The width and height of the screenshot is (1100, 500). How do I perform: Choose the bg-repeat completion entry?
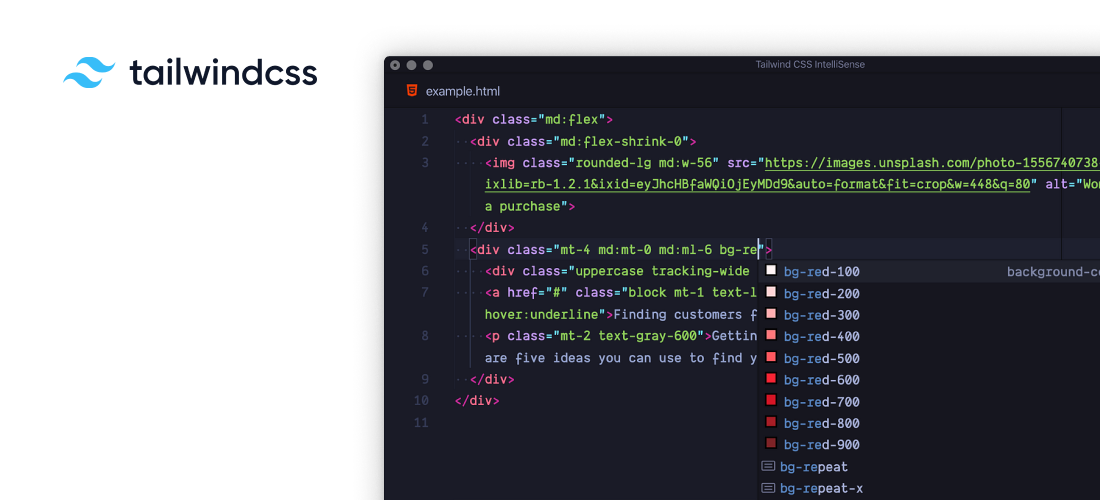[929, 466]
